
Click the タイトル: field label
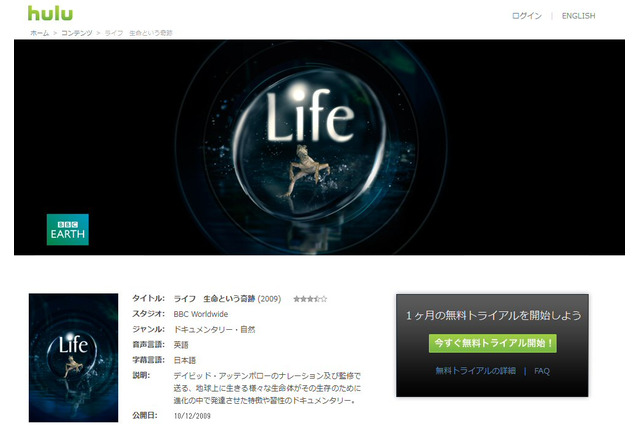click(149, 298)
